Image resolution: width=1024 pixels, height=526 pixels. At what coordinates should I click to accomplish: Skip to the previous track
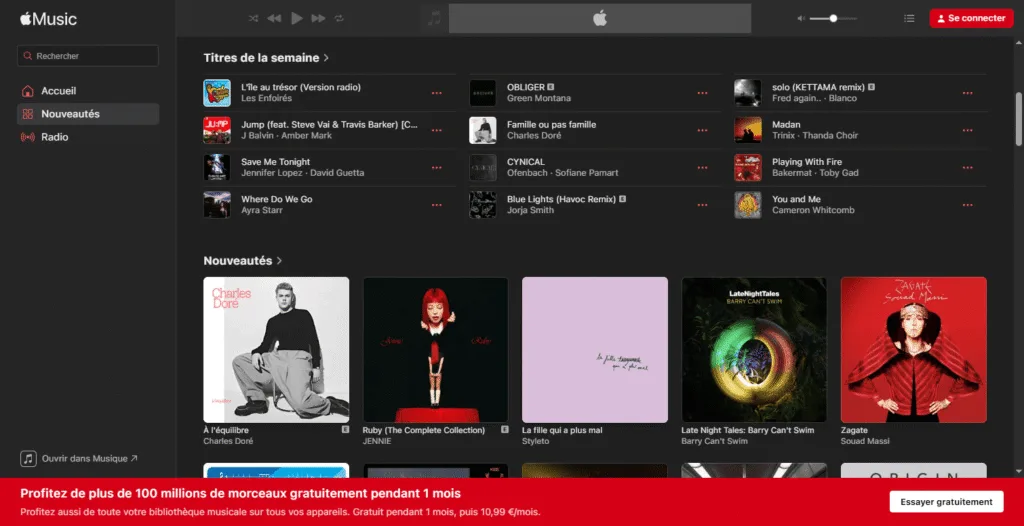pos(274,18)
